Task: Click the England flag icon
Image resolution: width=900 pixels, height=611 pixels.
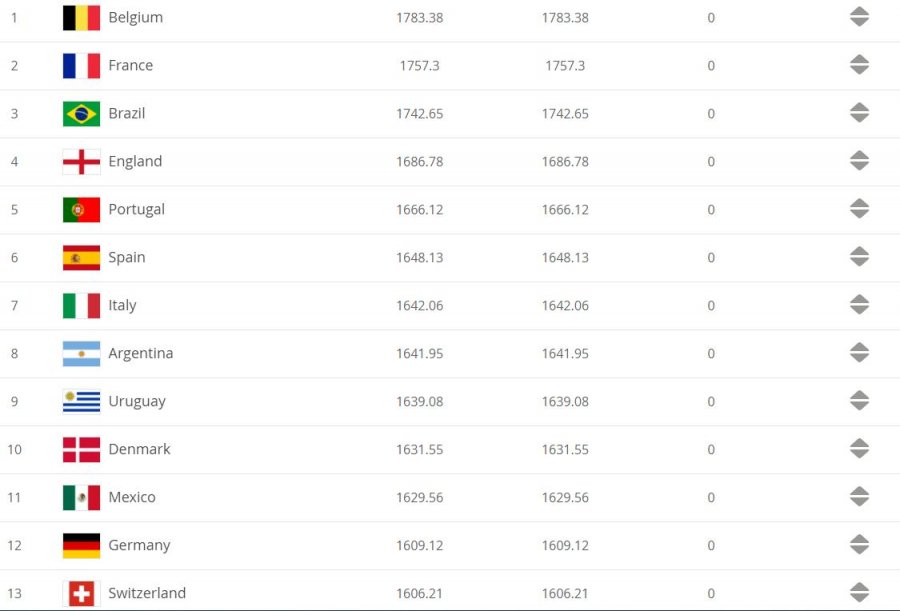Action: pyautogui.click(x=82, y=161)
